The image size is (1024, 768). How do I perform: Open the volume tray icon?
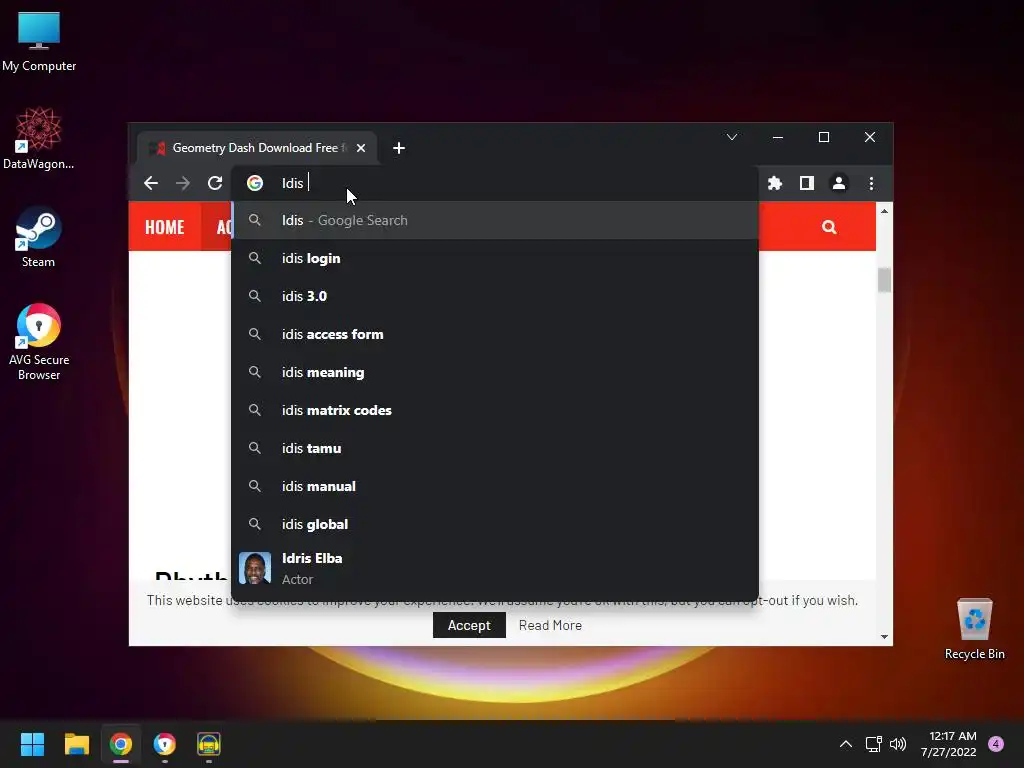[898, 744]
